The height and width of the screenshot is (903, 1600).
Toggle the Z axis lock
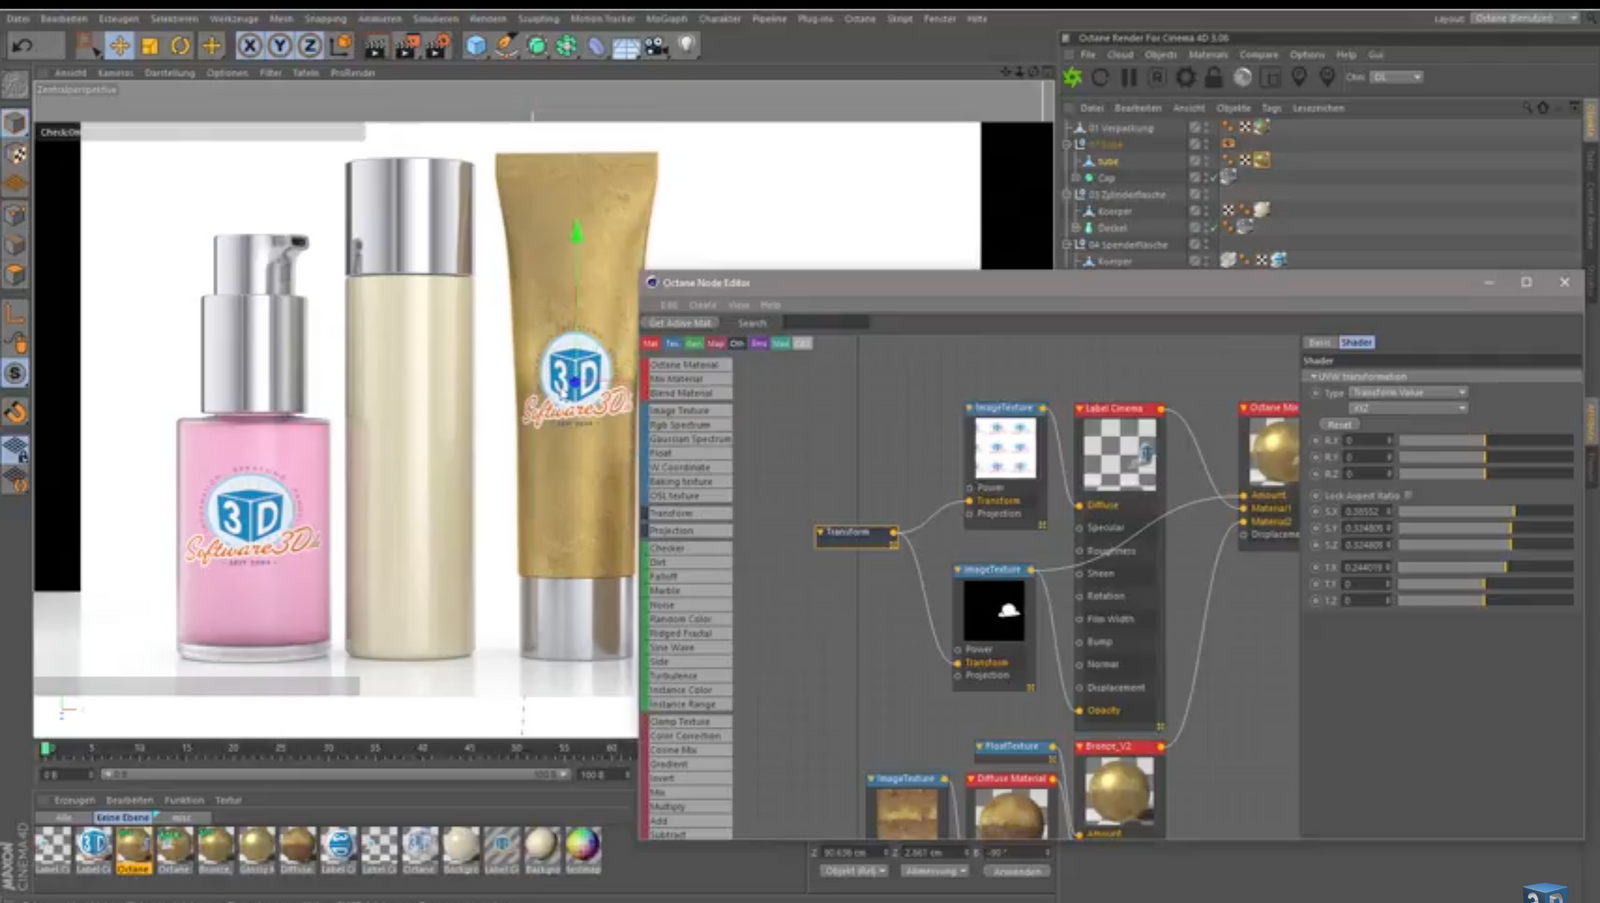point(310,46)
